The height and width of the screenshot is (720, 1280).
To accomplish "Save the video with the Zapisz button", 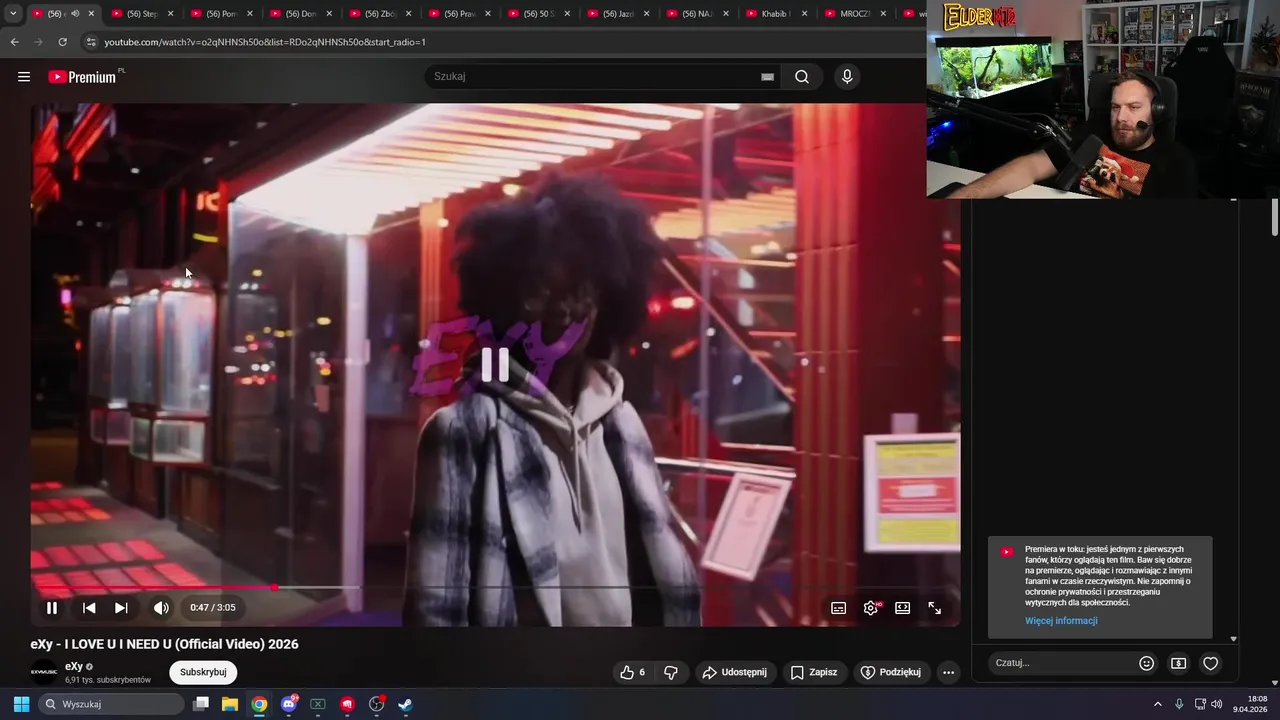I will pyautogui.click(x=814, y=672).
